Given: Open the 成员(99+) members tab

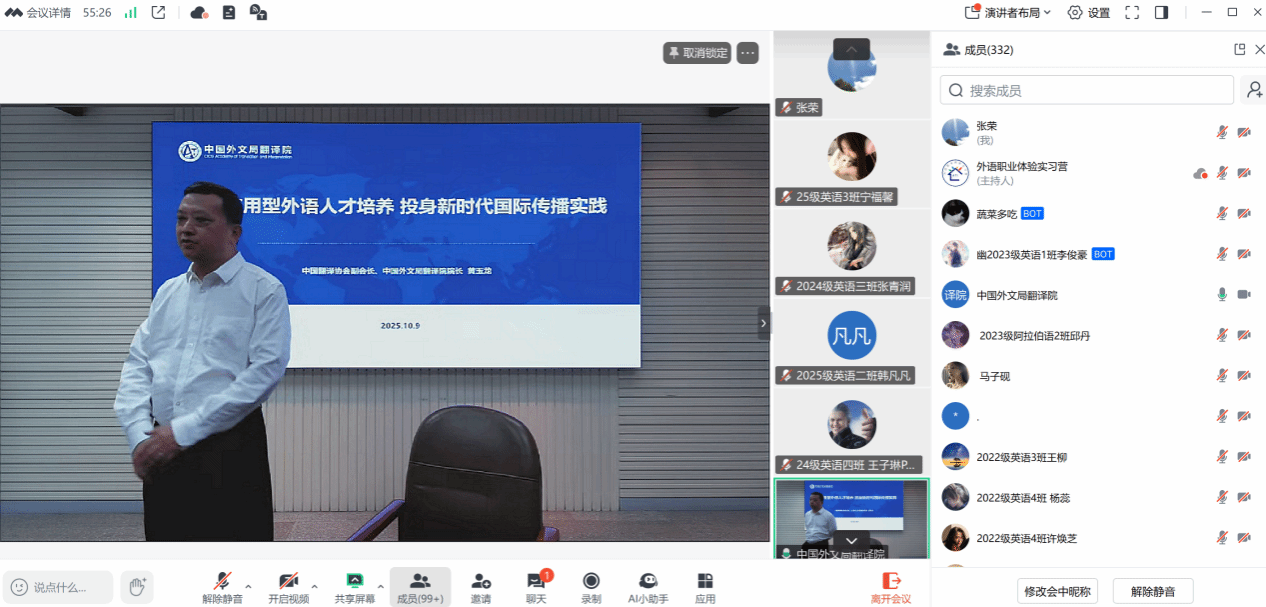Looking at the screenshot, I should point(420,586).
